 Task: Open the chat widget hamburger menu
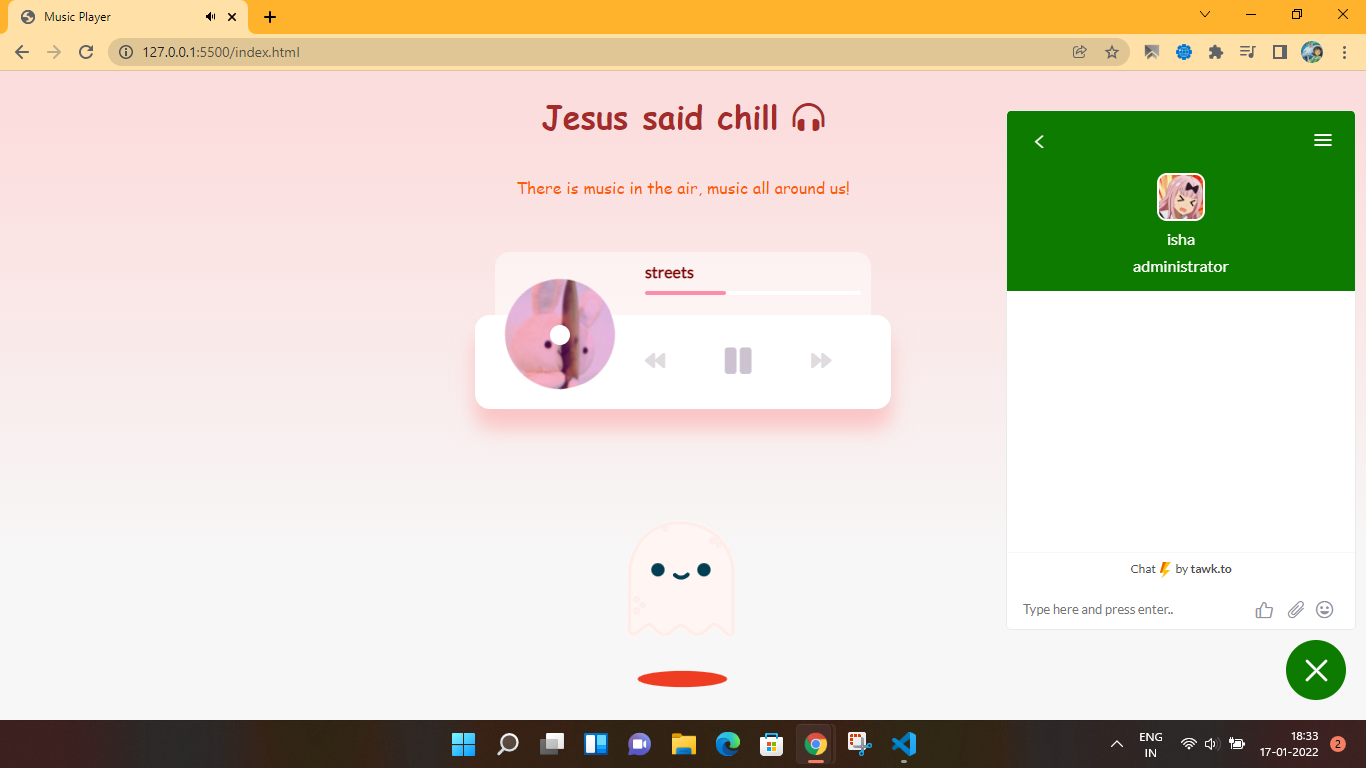(1322, 140)
